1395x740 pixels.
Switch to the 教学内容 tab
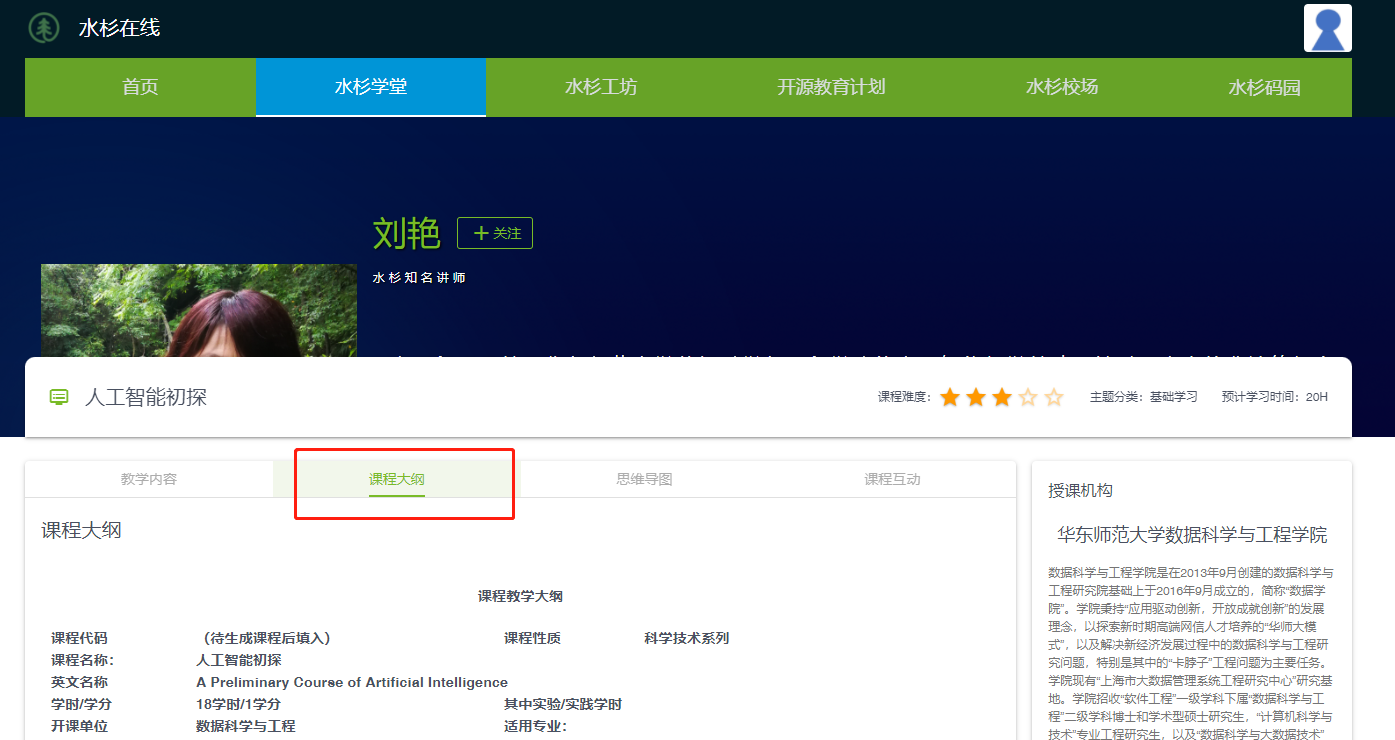tap(149, 479)
